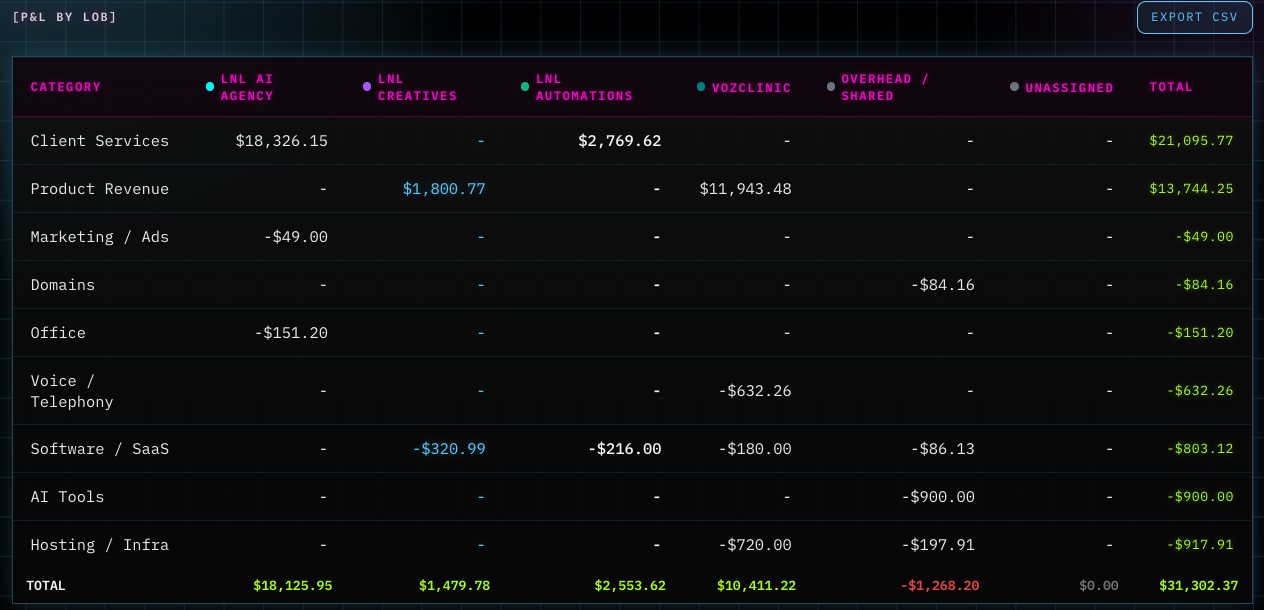Select the Client Services row label
Screen dimensions: 1264x610
point(100,141)
